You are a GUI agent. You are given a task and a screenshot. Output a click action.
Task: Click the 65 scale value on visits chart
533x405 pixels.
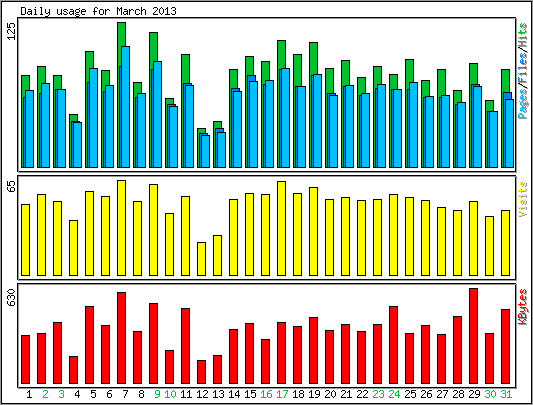[x=12, y=187]
